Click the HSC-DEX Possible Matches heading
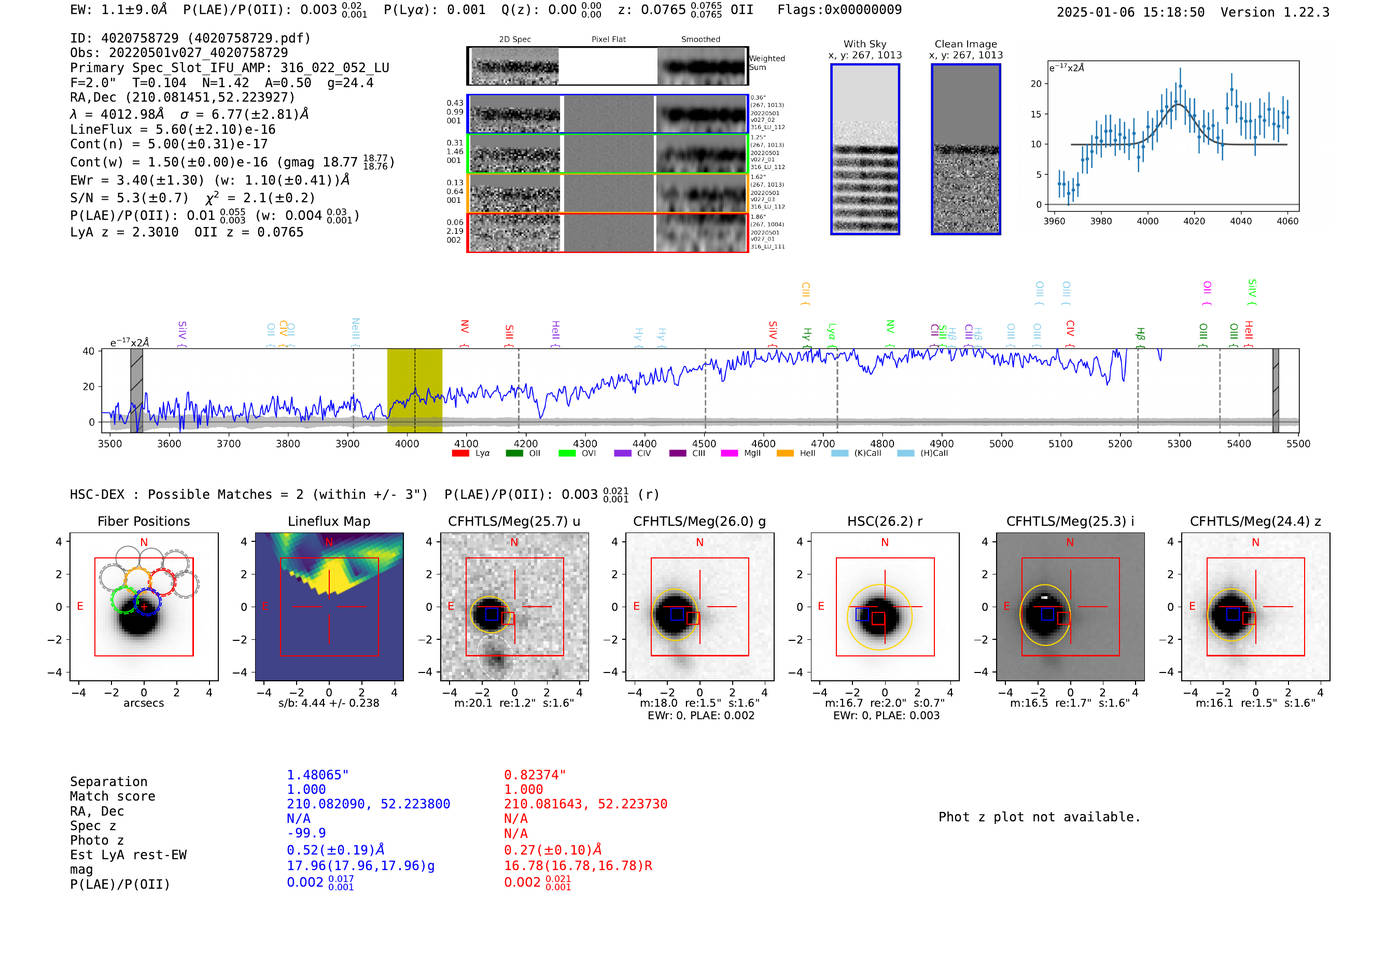The image size is (1400, 953). coord(249,495)
